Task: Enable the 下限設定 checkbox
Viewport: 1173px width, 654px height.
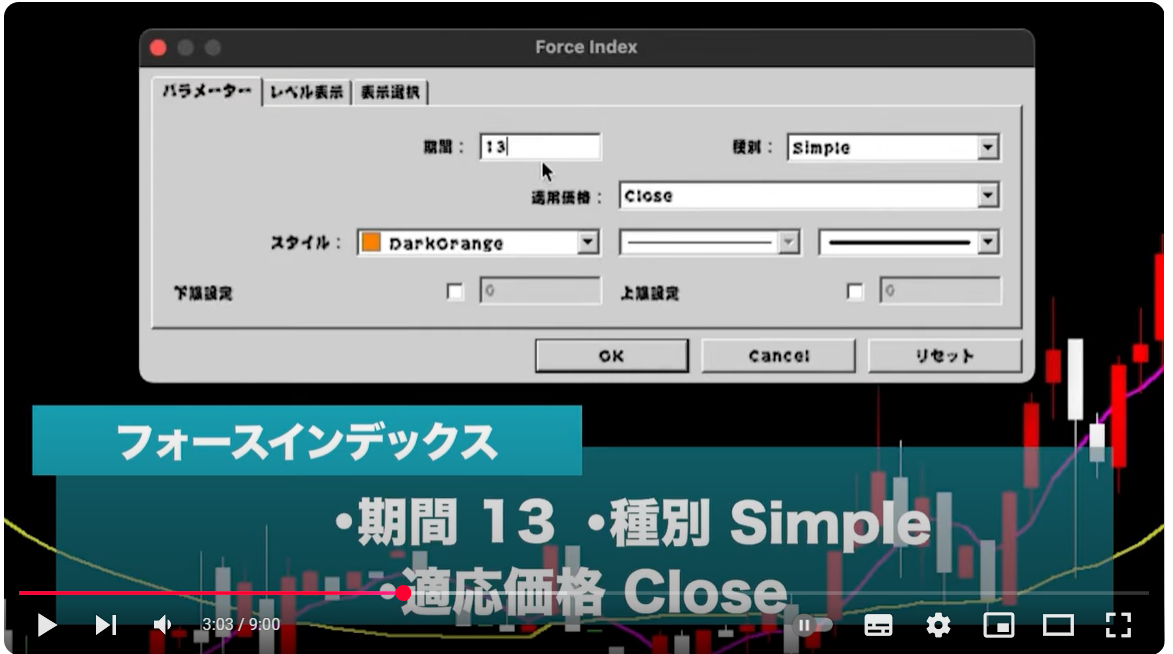Action: [455, 292]
